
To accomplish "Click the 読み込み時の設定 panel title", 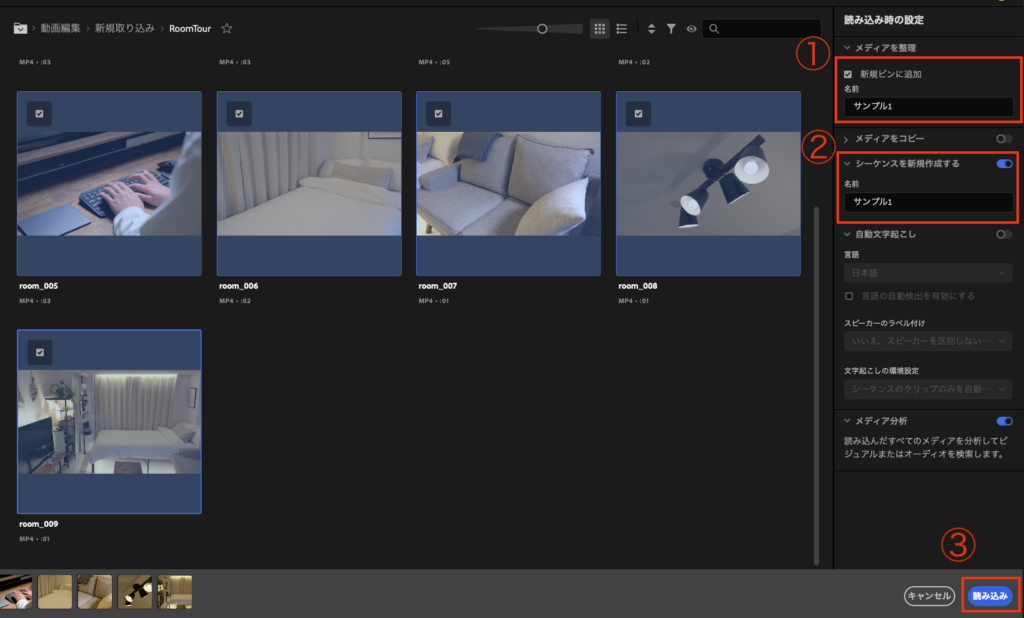I will (884, 20).
